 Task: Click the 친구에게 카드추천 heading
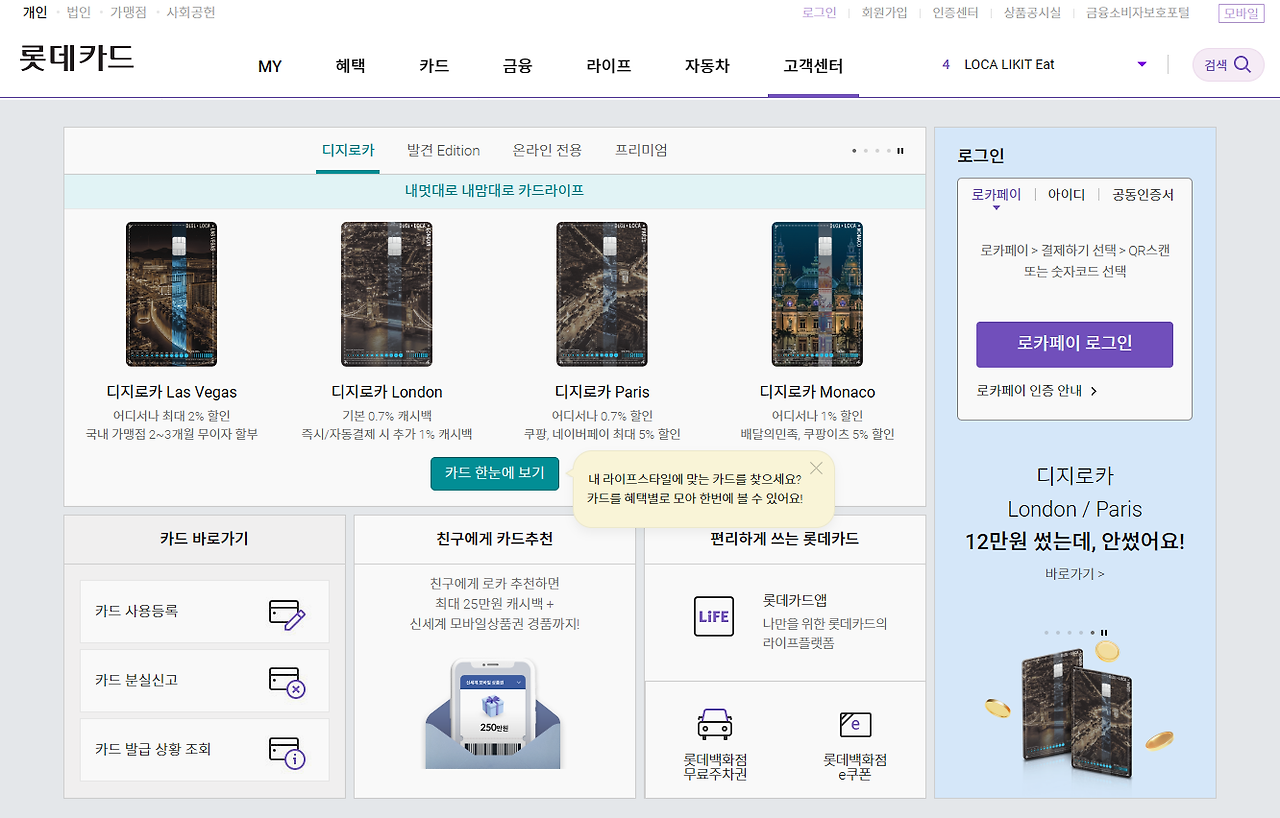[x=495, y=539]
